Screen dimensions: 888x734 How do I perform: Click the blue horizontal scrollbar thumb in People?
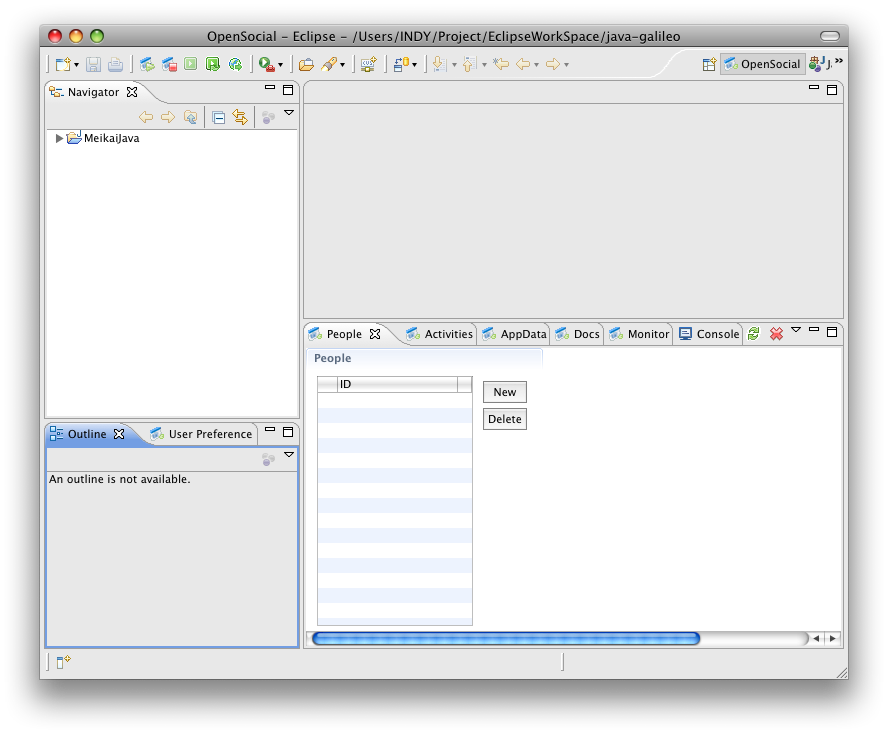click(x=506, y=639)
